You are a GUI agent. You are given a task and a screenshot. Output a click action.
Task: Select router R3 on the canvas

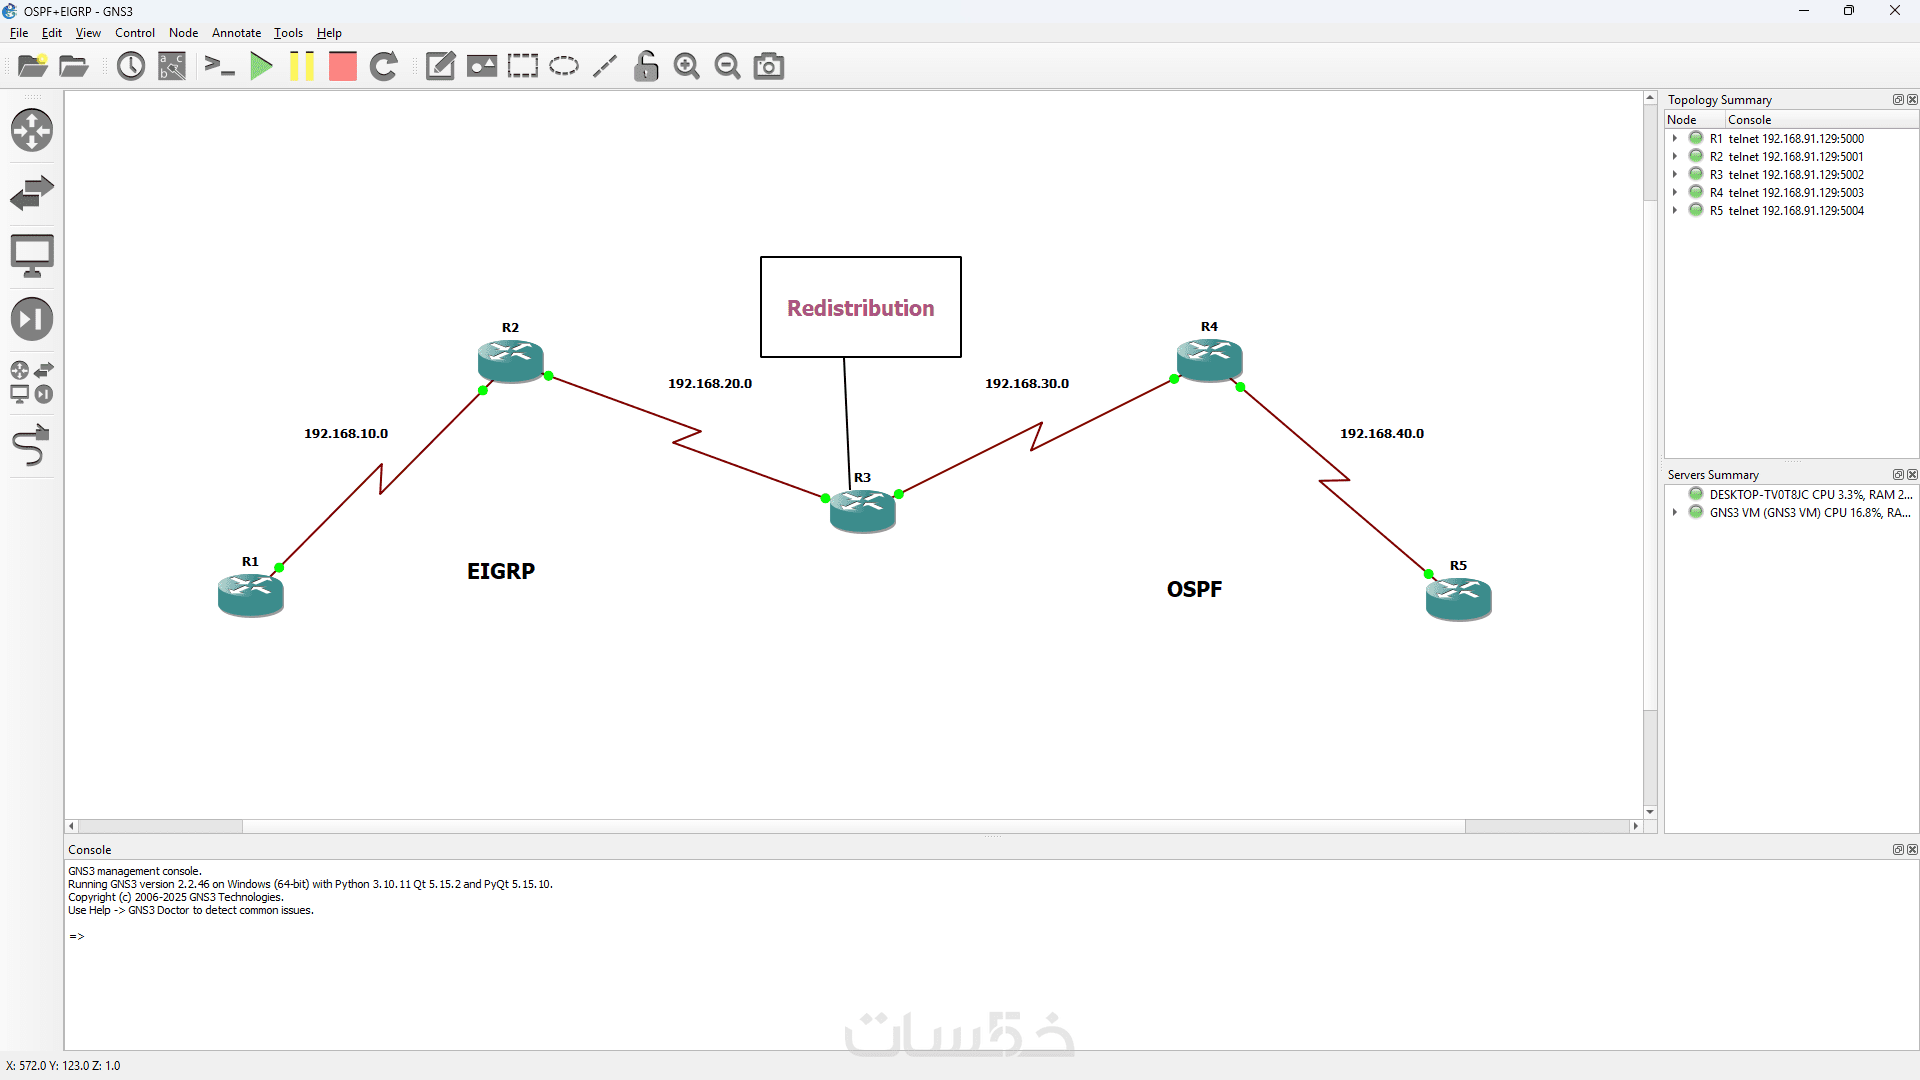coord(862,511)
